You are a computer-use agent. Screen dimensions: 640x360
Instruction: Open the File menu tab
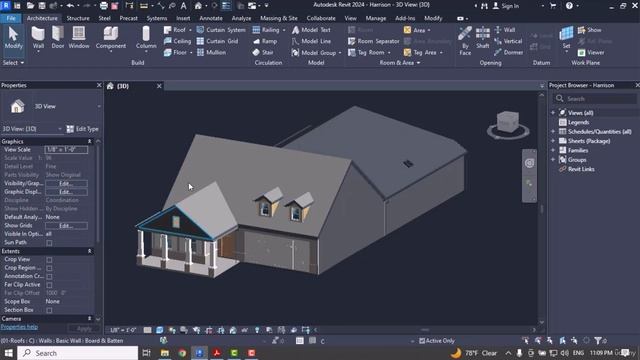(11, 18)
